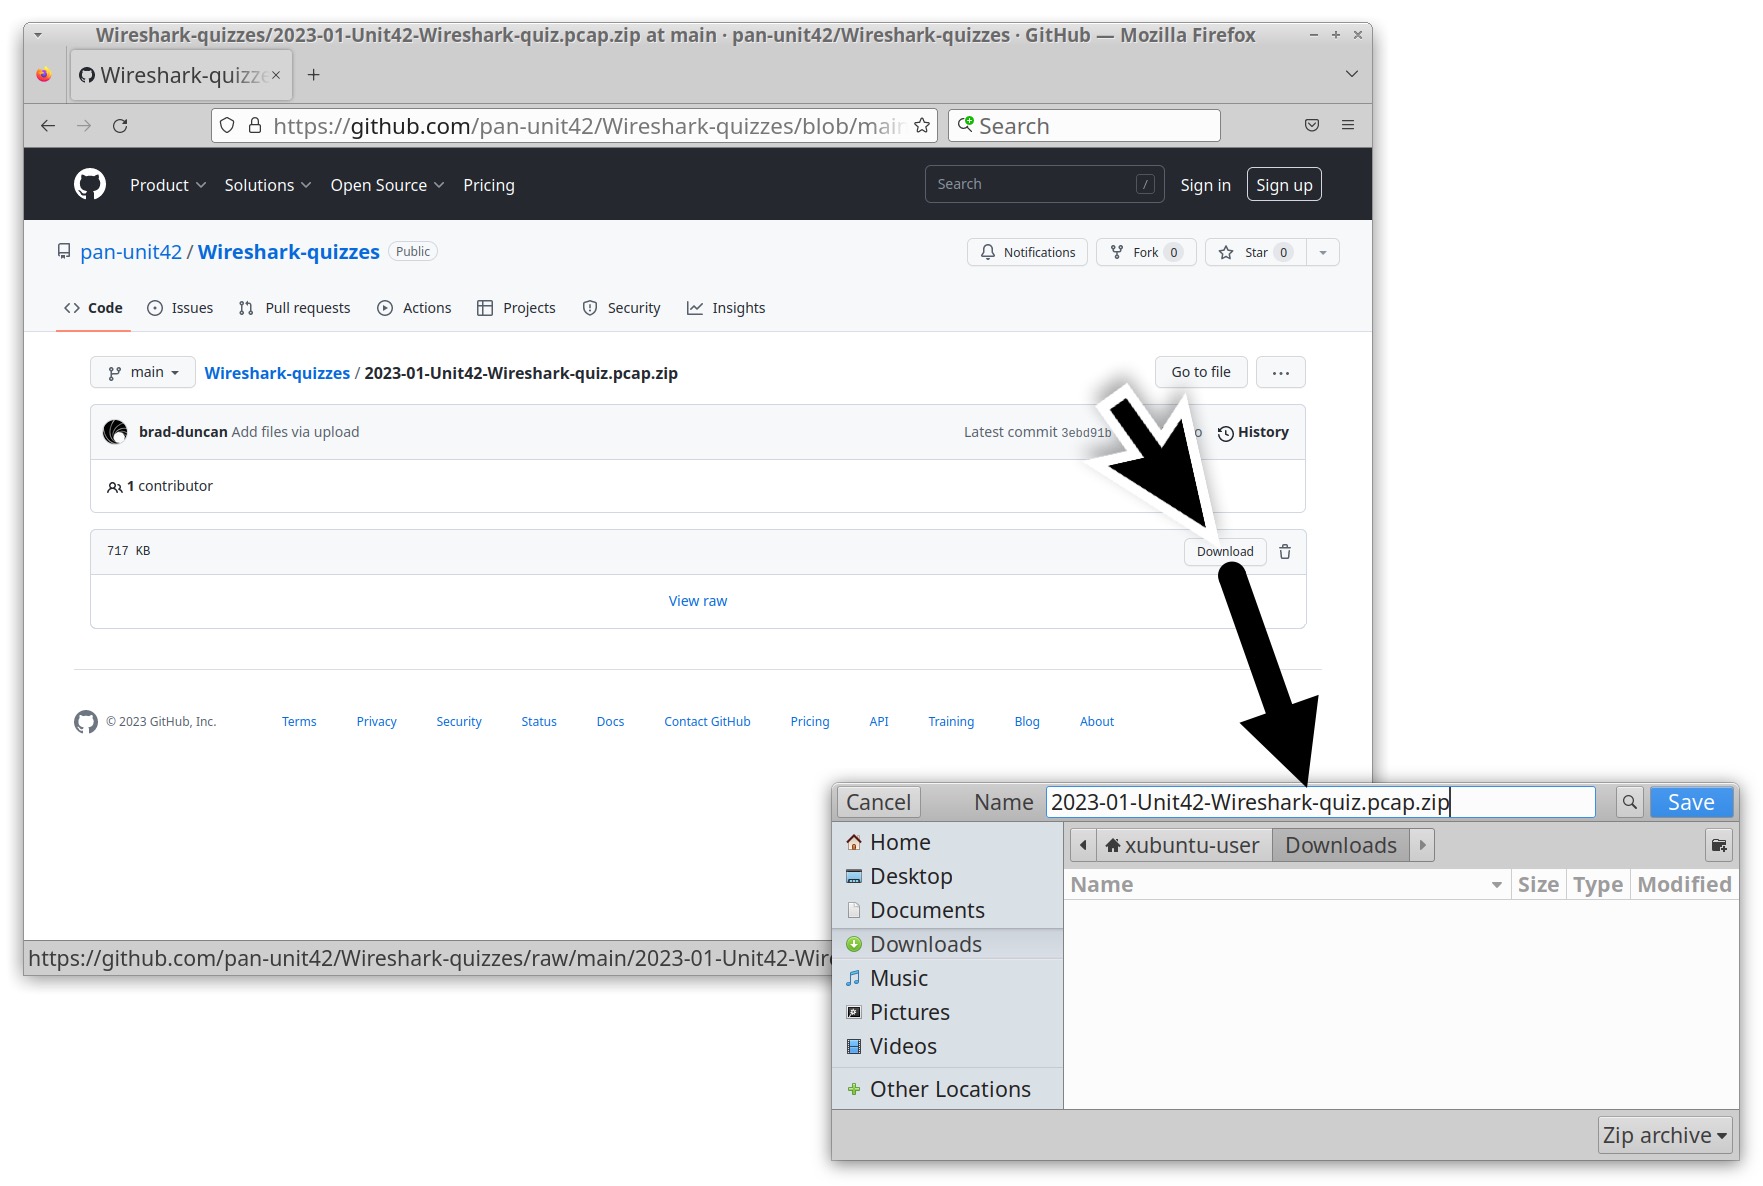Select Documents in dialog sidebar
This screenshot has height=1186, width=1763.
tap(947, 910)
